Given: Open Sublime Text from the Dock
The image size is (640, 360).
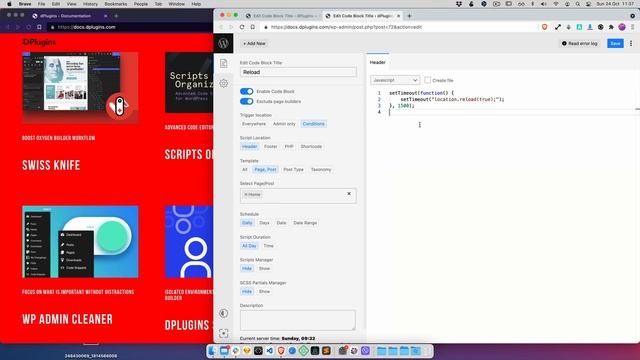Looking at the screenshot, I should tap(326, 351).
